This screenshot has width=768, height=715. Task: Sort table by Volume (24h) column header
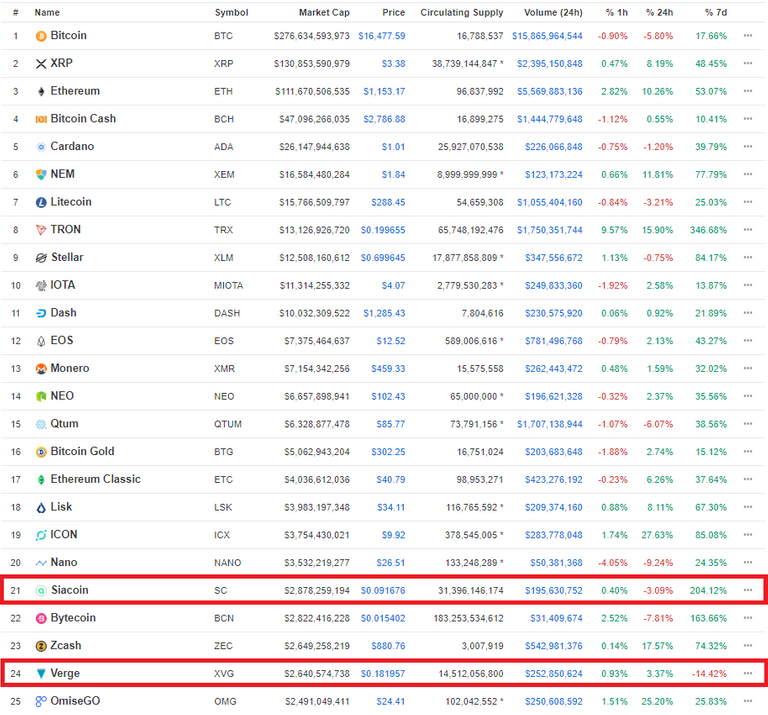pyautogui.click(x=553, y=13)
